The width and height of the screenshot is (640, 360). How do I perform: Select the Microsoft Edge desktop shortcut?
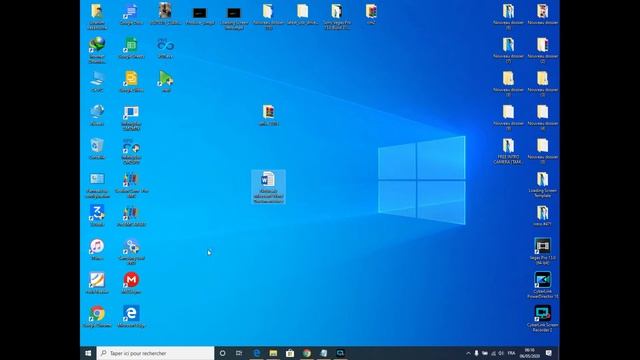pos(131,317)
